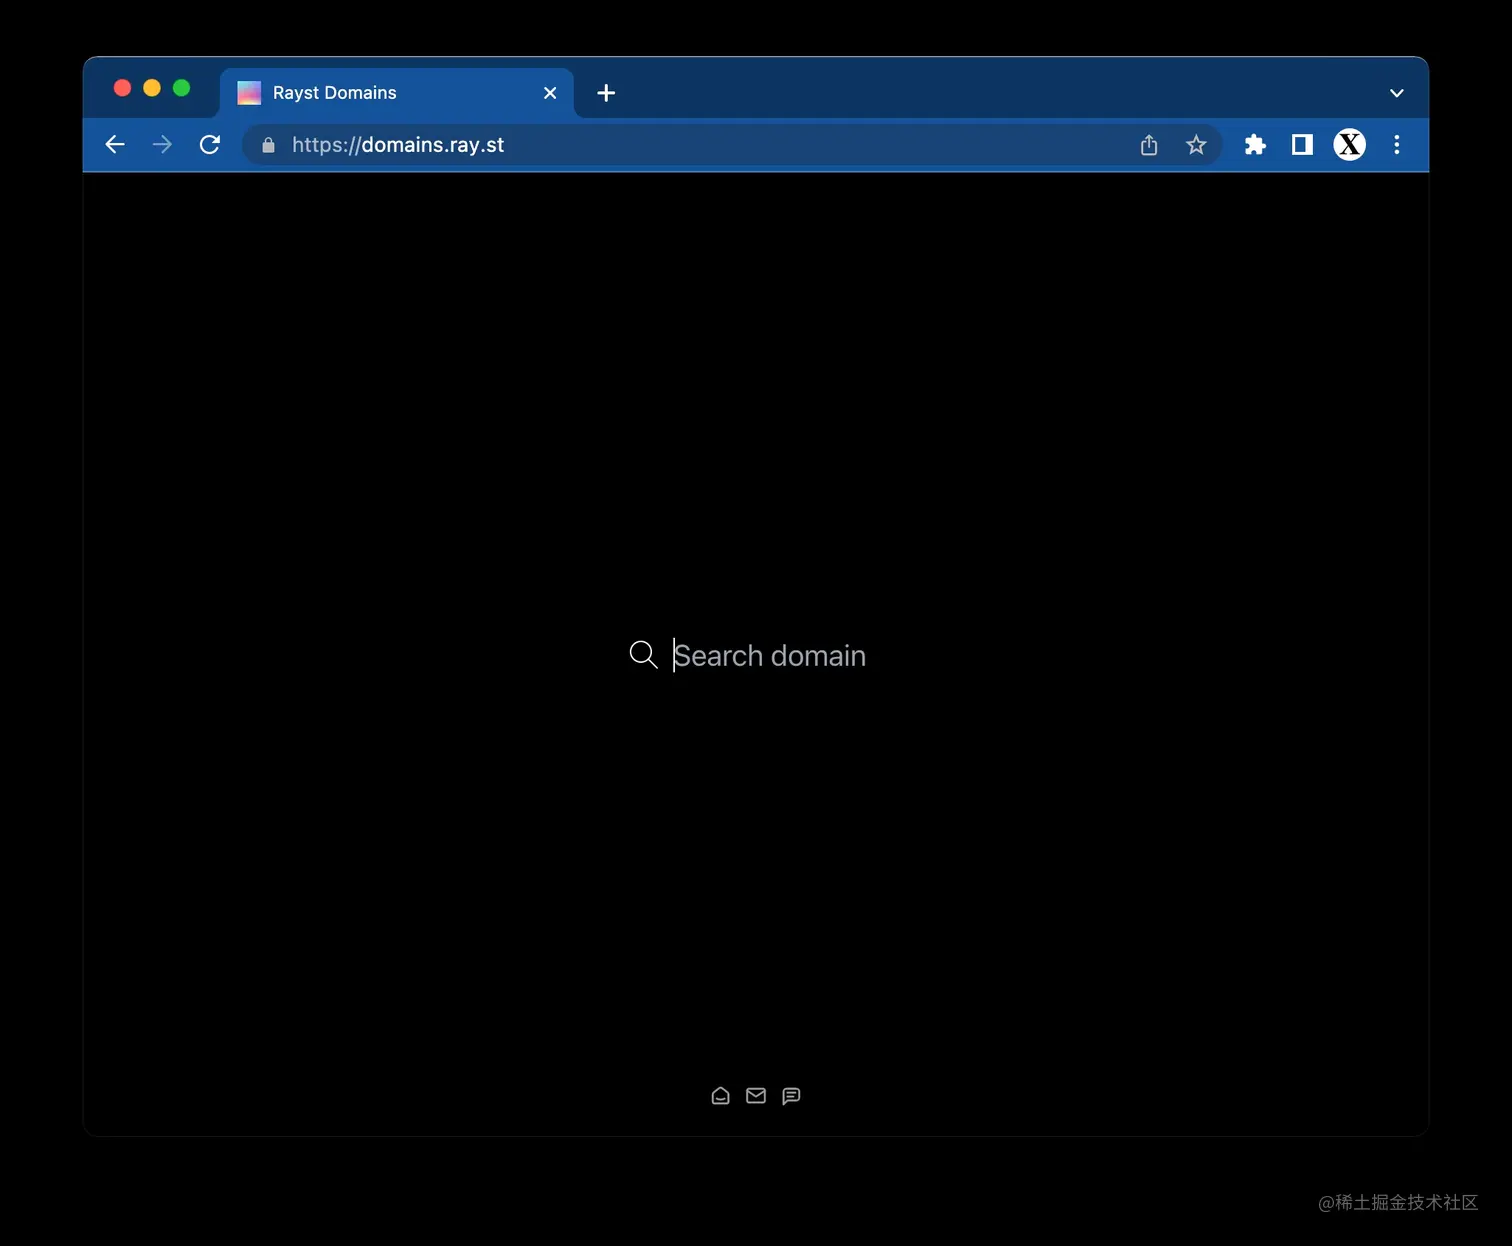Navigate back using the arrow button
The height and width of the screenshot is (1246, 1512).
114,144
